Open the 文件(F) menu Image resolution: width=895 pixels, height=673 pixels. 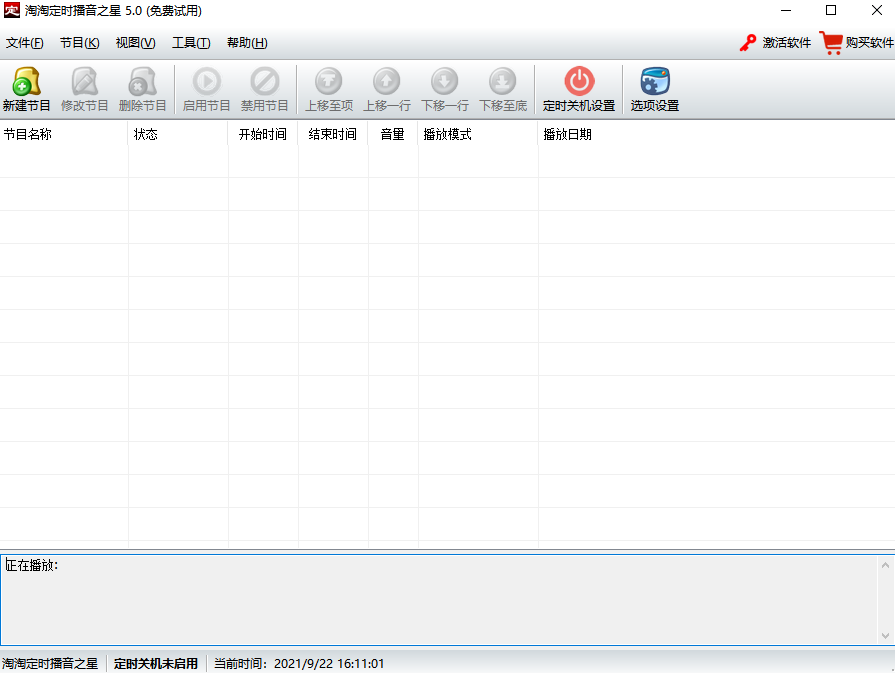point(25,43)
